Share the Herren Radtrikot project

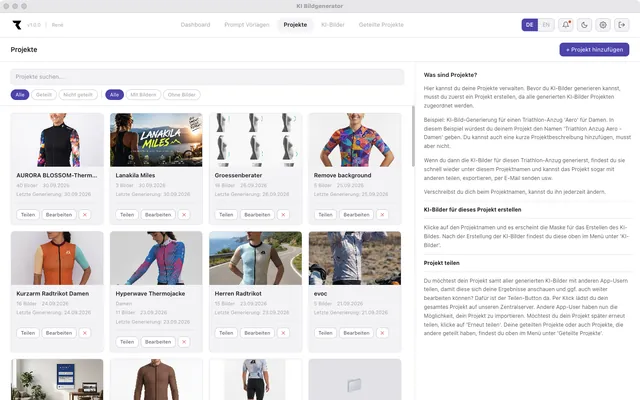[x=226, y=333]
